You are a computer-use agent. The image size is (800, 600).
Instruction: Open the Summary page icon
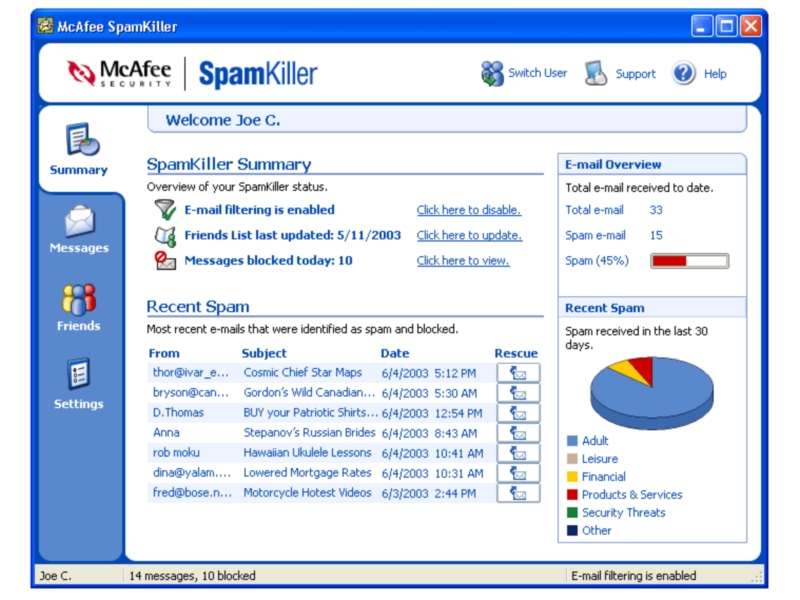tap(82, 139)
